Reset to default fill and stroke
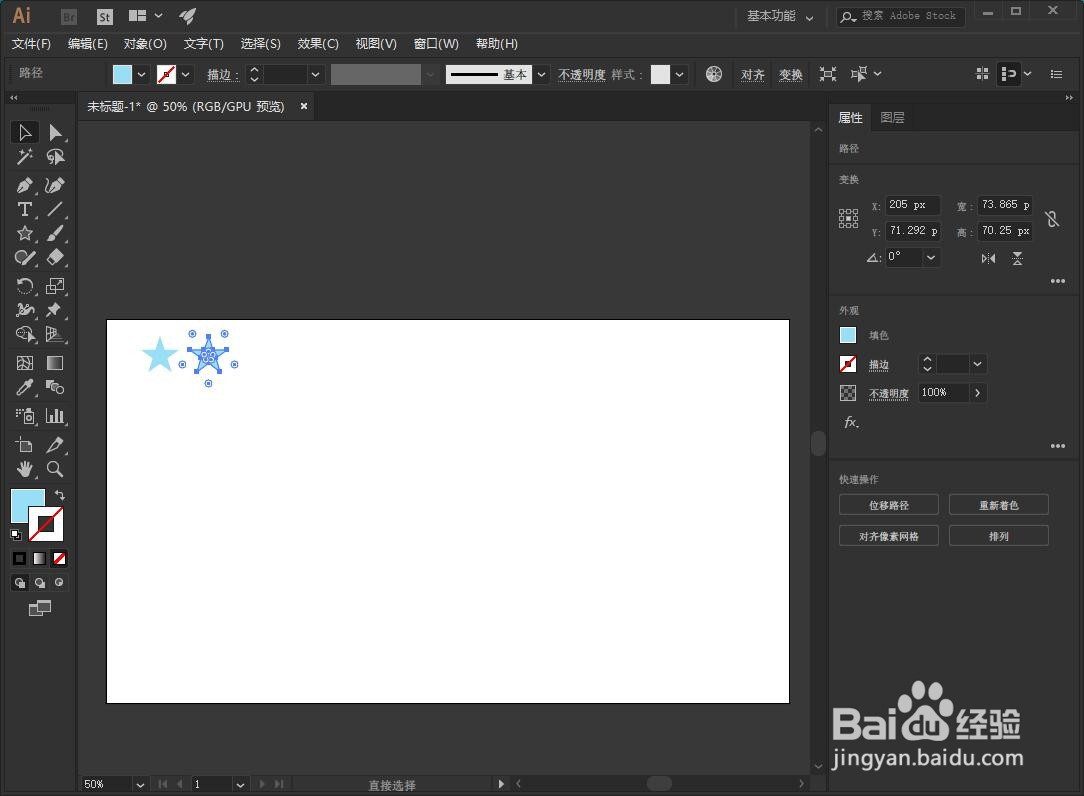This screenshot has width=1084, height=796. point(16,535)
